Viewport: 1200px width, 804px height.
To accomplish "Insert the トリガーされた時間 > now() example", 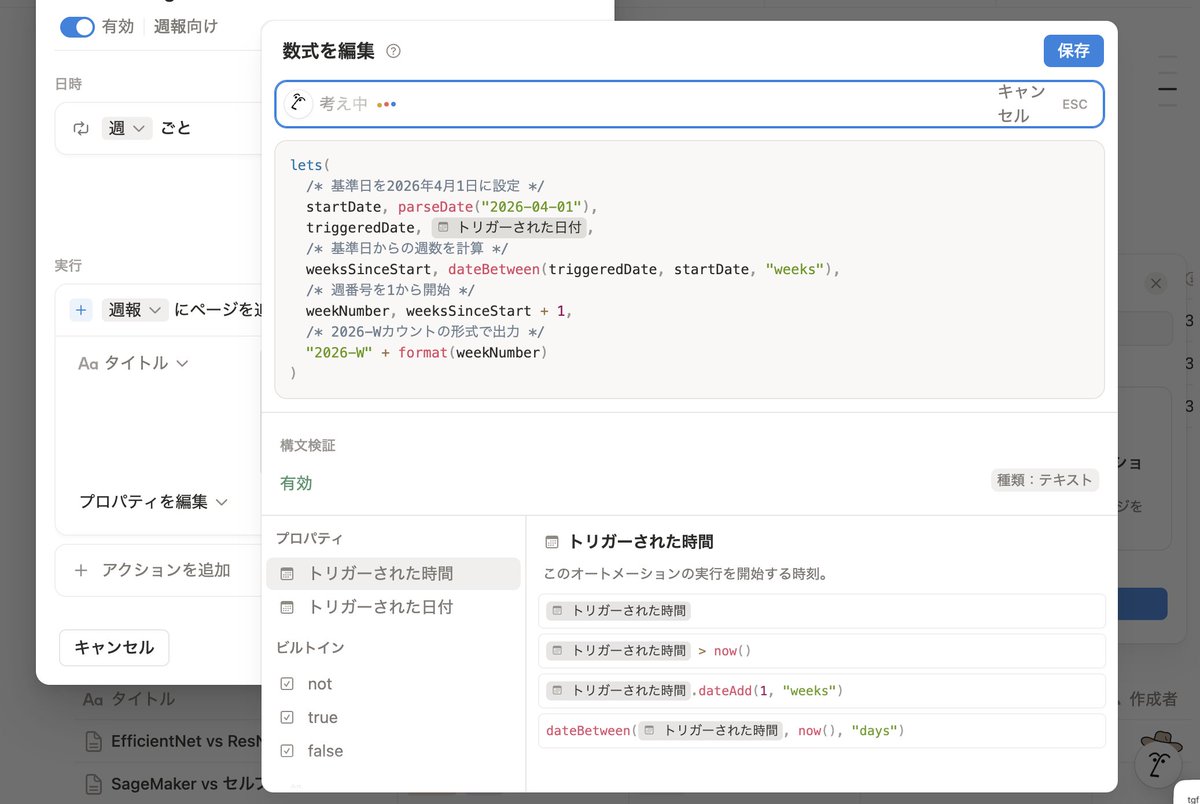I will pyautogui.click(x=821, y=651).
